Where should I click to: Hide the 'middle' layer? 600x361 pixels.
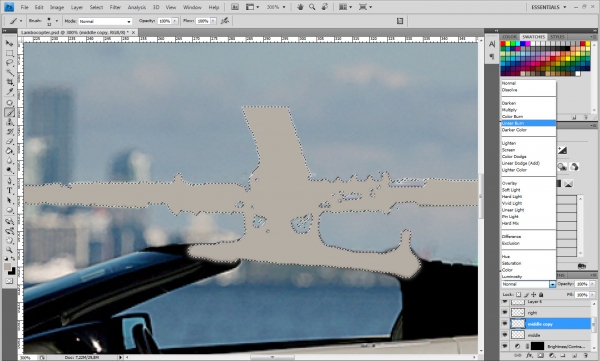[x=505, y=335]
